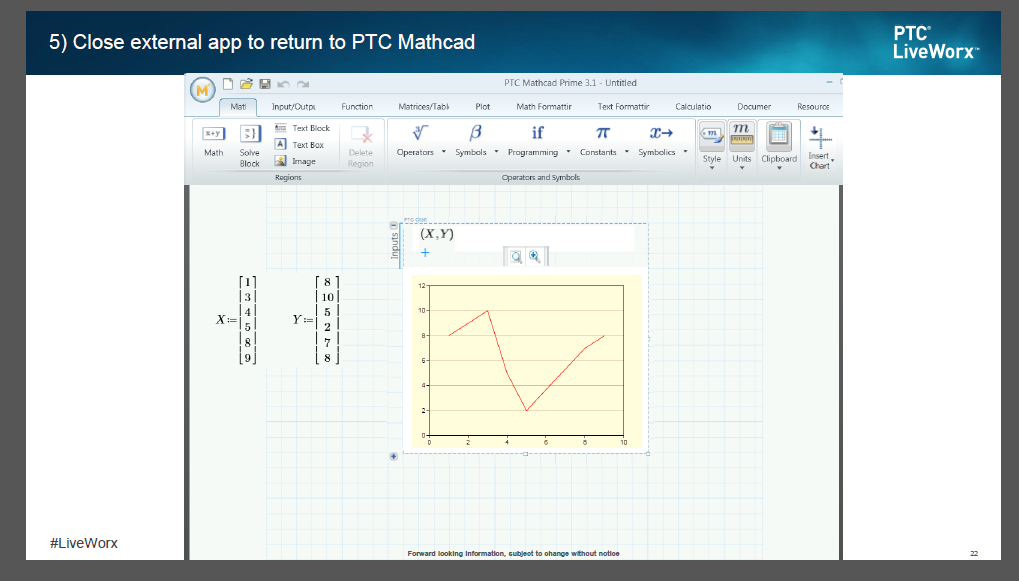The height and width of the screenshot is (581, 1019).
Task: Add a new trace with the blue plus
Action: tap(425, 252)
